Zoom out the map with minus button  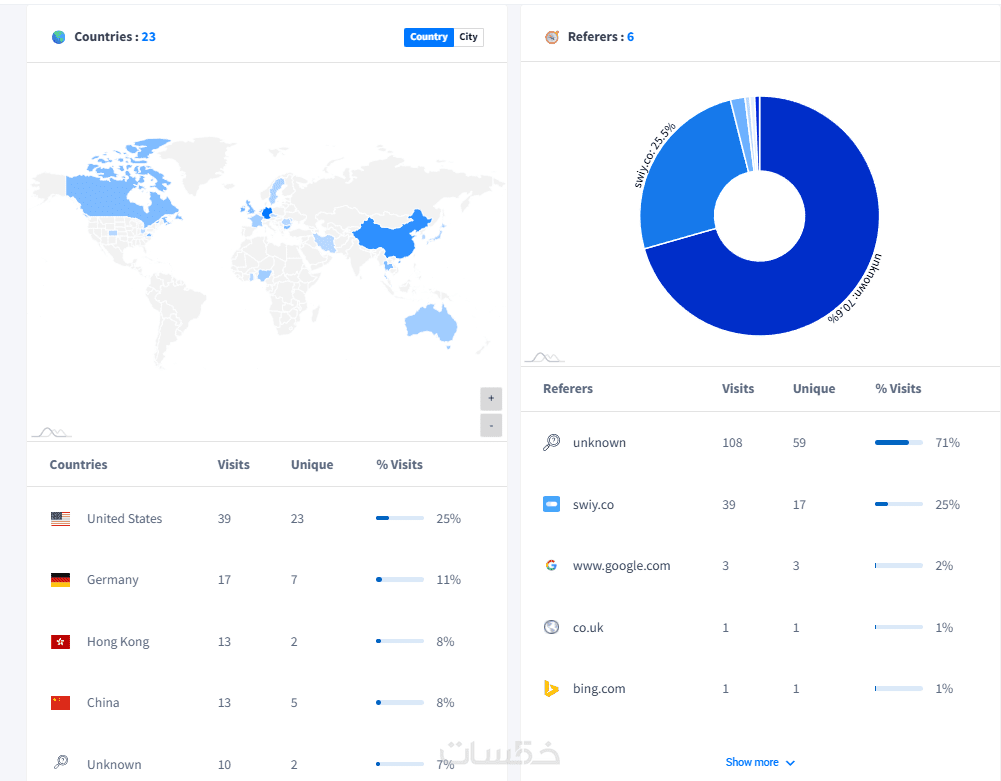point(491,425)
